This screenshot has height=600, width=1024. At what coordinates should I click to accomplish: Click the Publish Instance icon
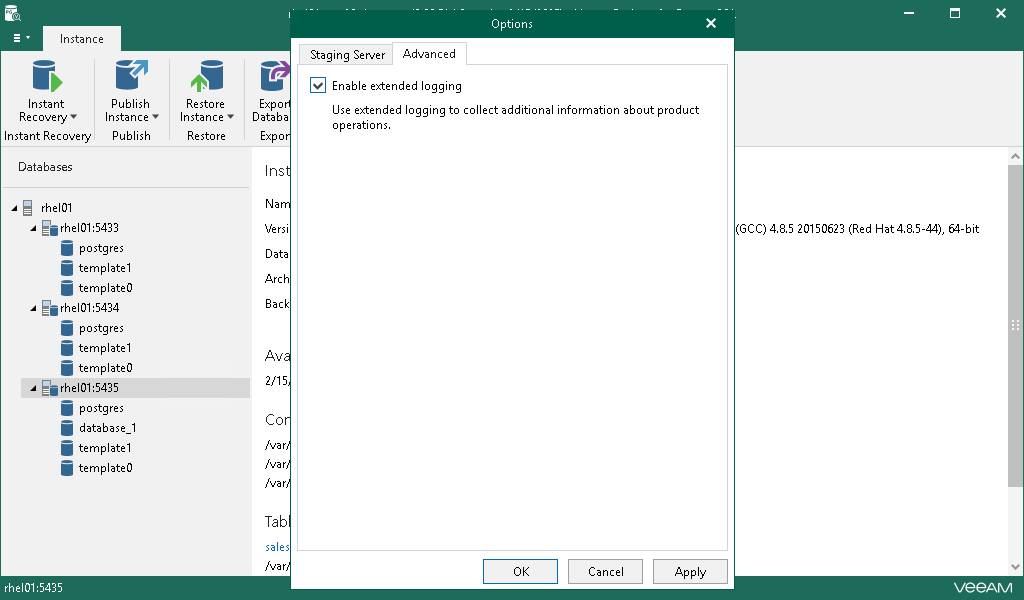coord(131,78)
